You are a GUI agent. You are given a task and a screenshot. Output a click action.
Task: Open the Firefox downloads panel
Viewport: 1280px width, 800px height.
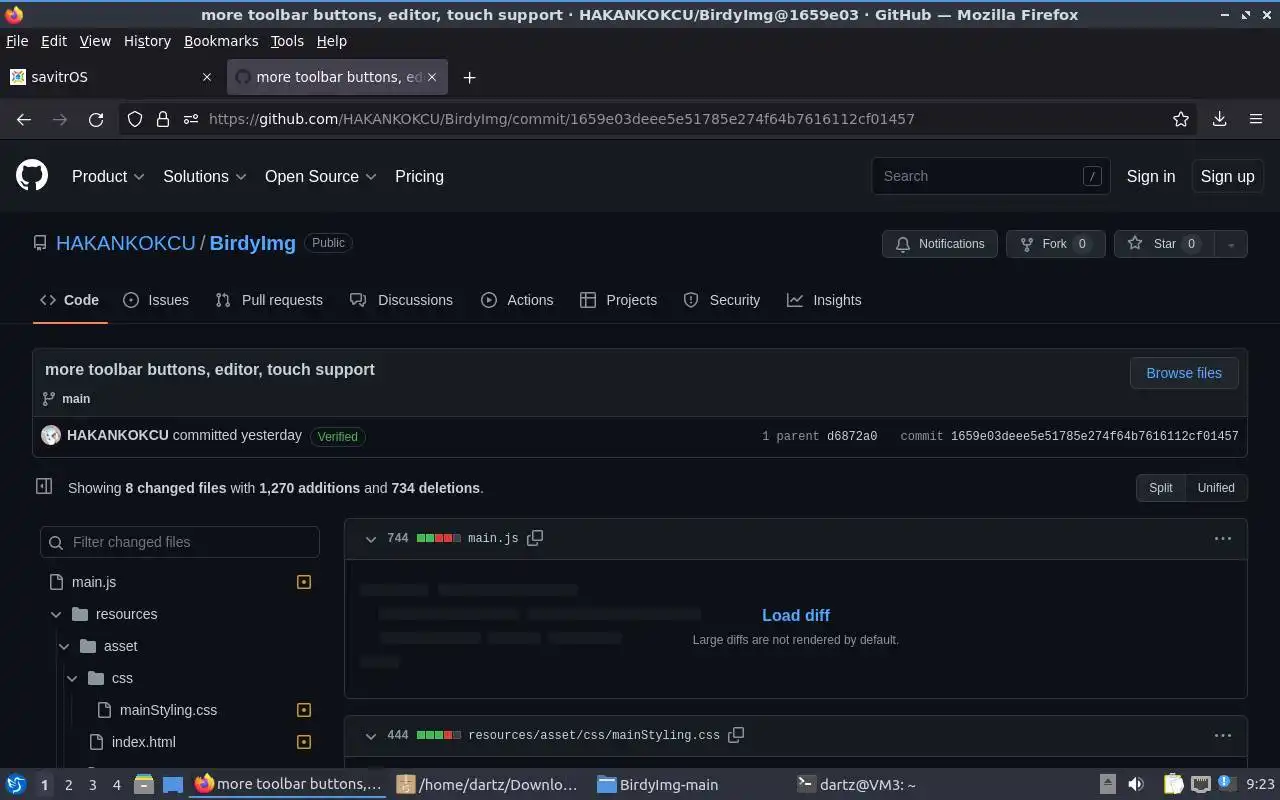click(1220, 119)
